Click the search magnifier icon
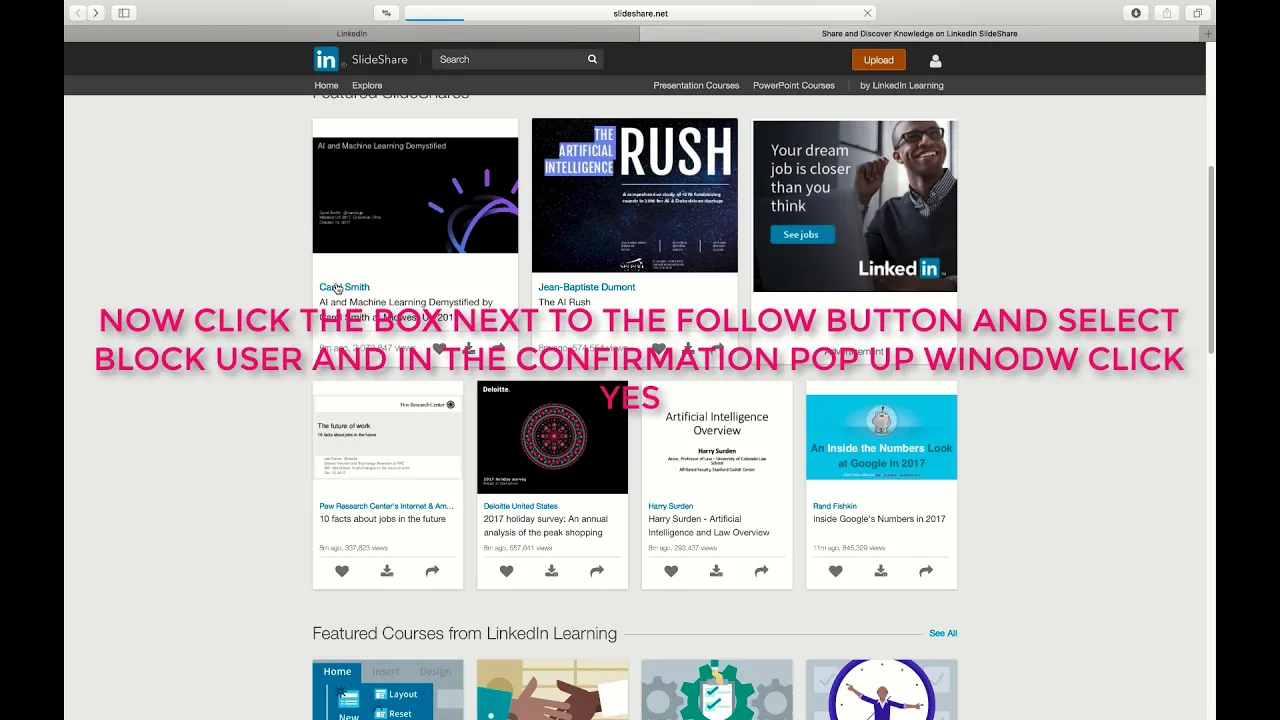Viewport: 1280px width, 720px height. (592, 60)
